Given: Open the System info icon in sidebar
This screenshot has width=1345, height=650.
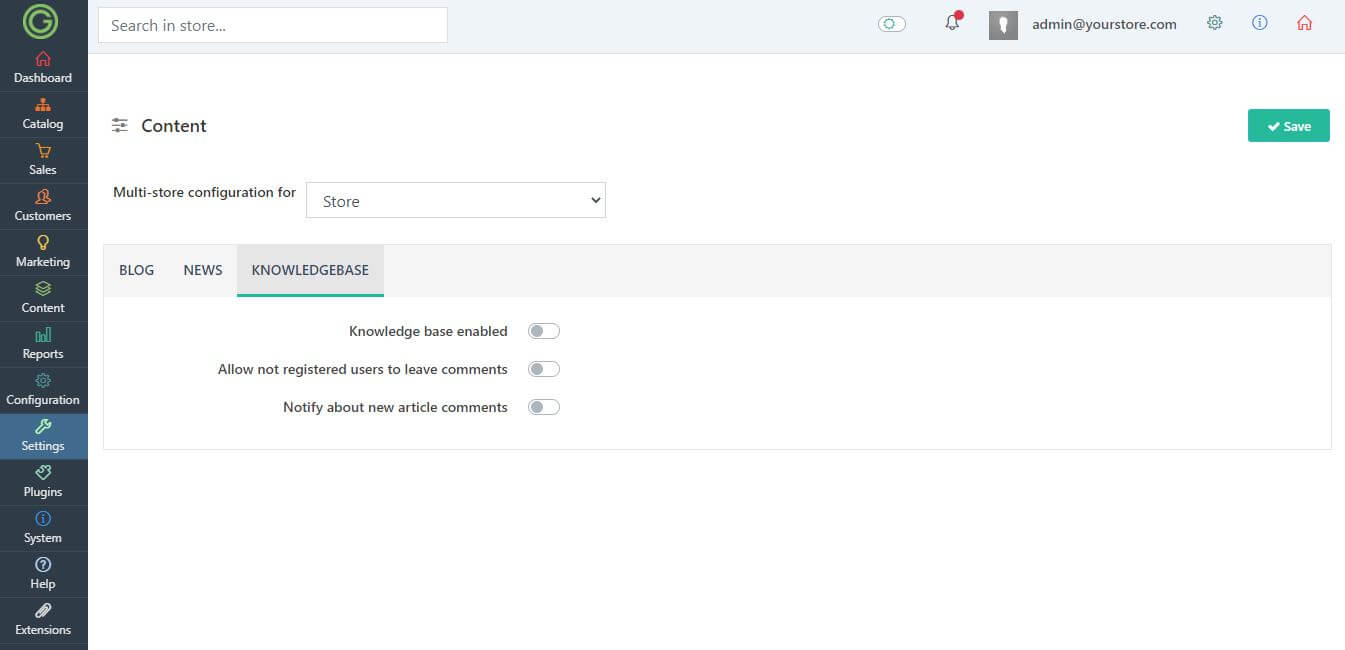Looking at the screenshot, I should 43,519.
